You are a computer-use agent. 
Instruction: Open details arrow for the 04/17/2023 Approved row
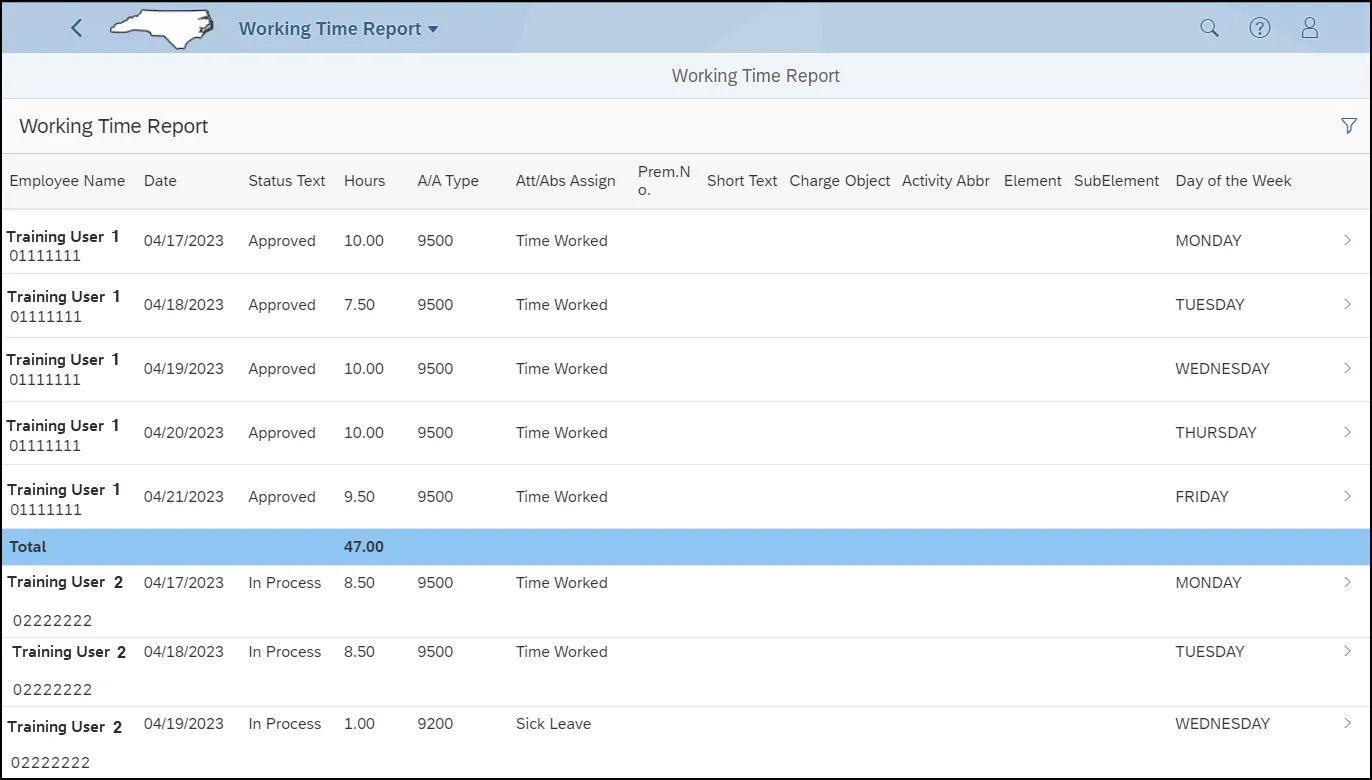pyautogui.click(x=1347, y=240)
